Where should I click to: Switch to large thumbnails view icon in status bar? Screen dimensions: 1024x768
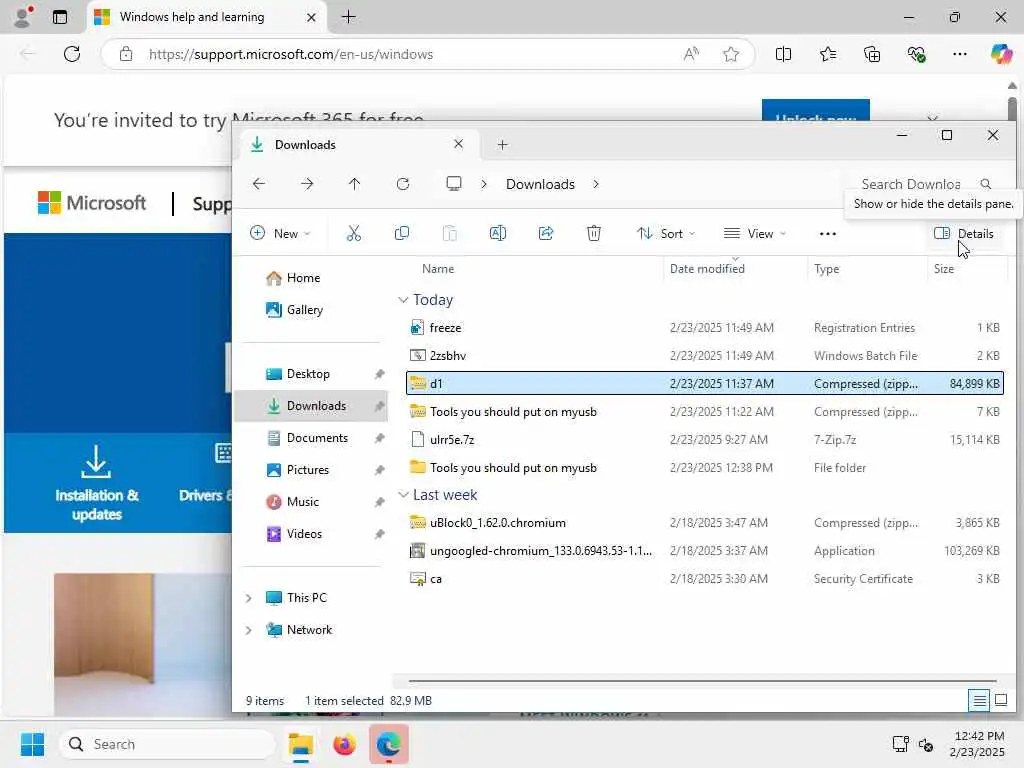(1001, 701)
